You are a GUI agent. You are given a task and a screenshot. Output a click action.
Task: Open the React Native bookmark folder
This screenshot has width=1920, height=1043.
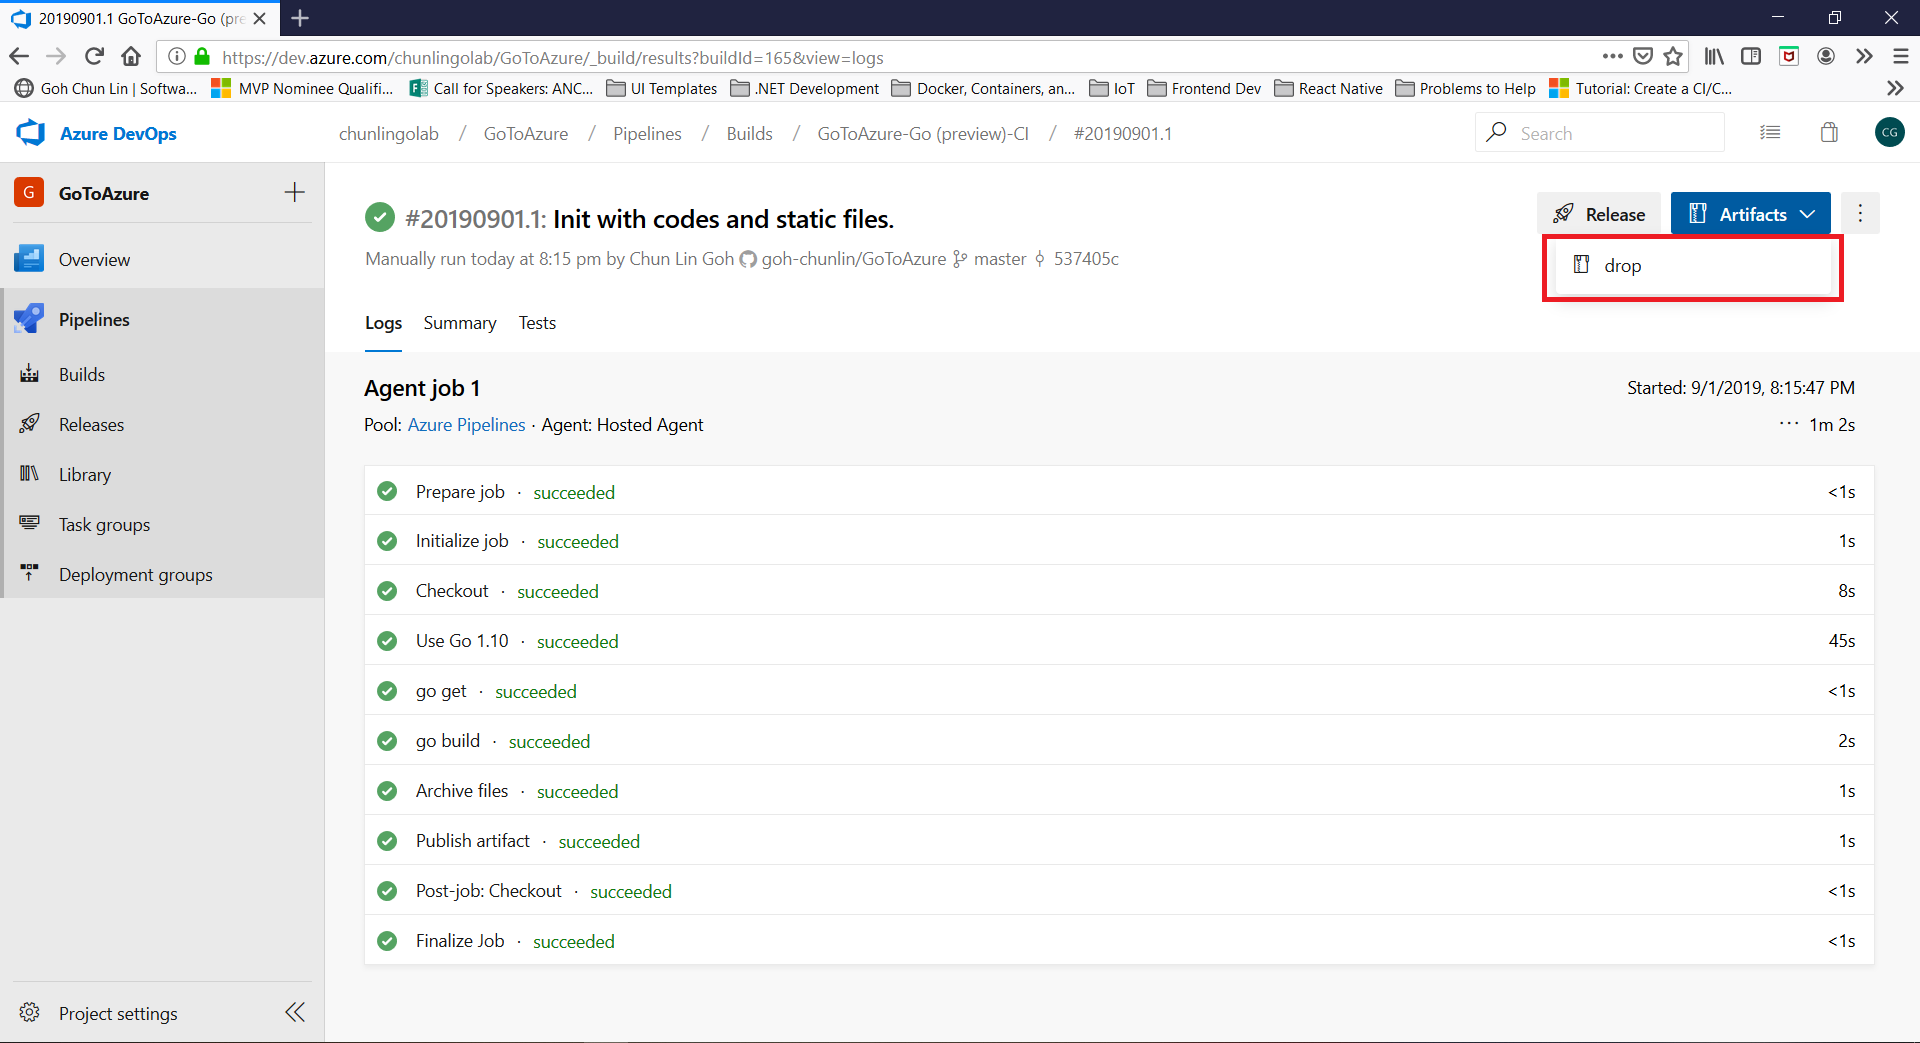(1328, 89)
